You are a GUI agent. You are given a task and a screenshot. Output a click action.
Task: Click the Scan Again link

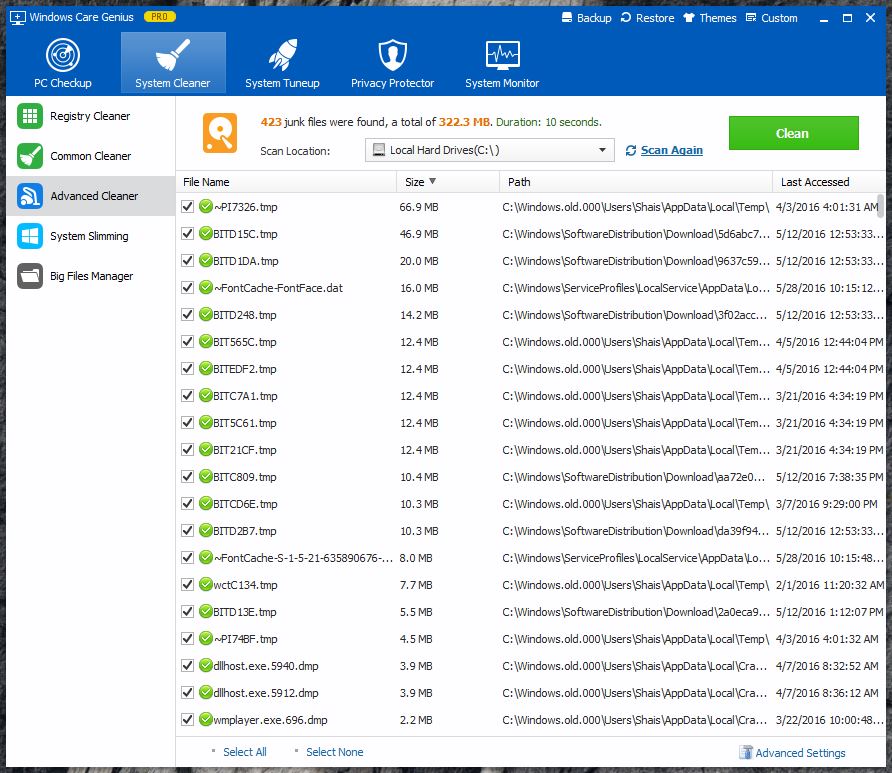coord(671,150)
